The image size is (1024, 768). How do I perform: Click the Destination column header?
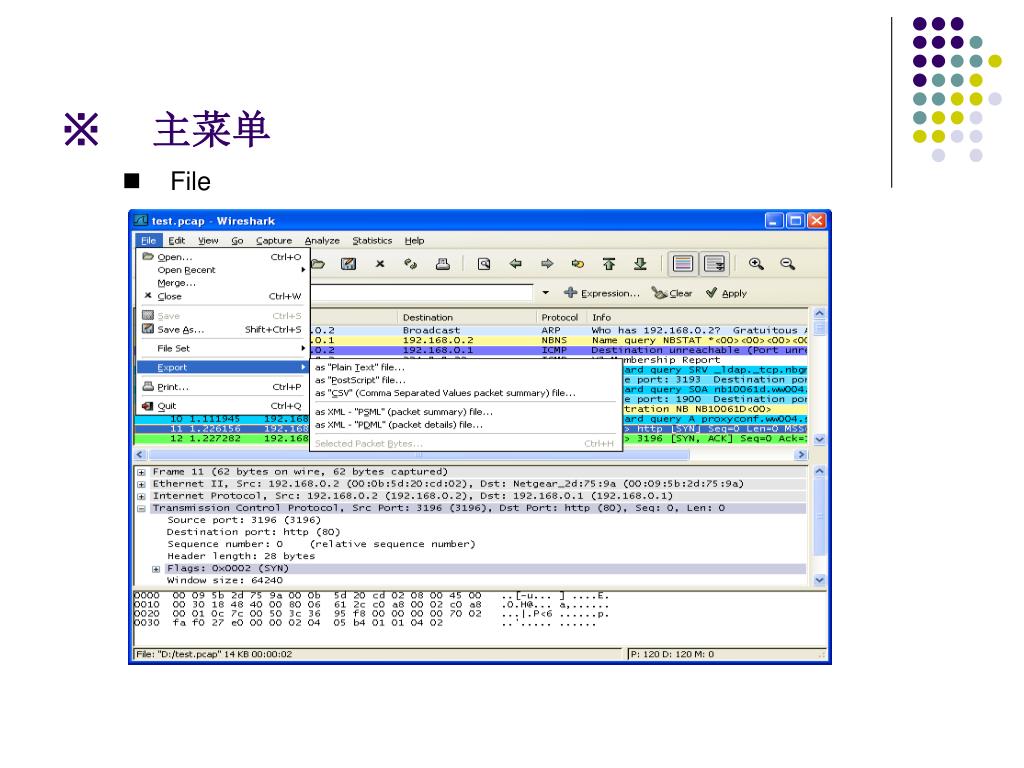(467, 317)
